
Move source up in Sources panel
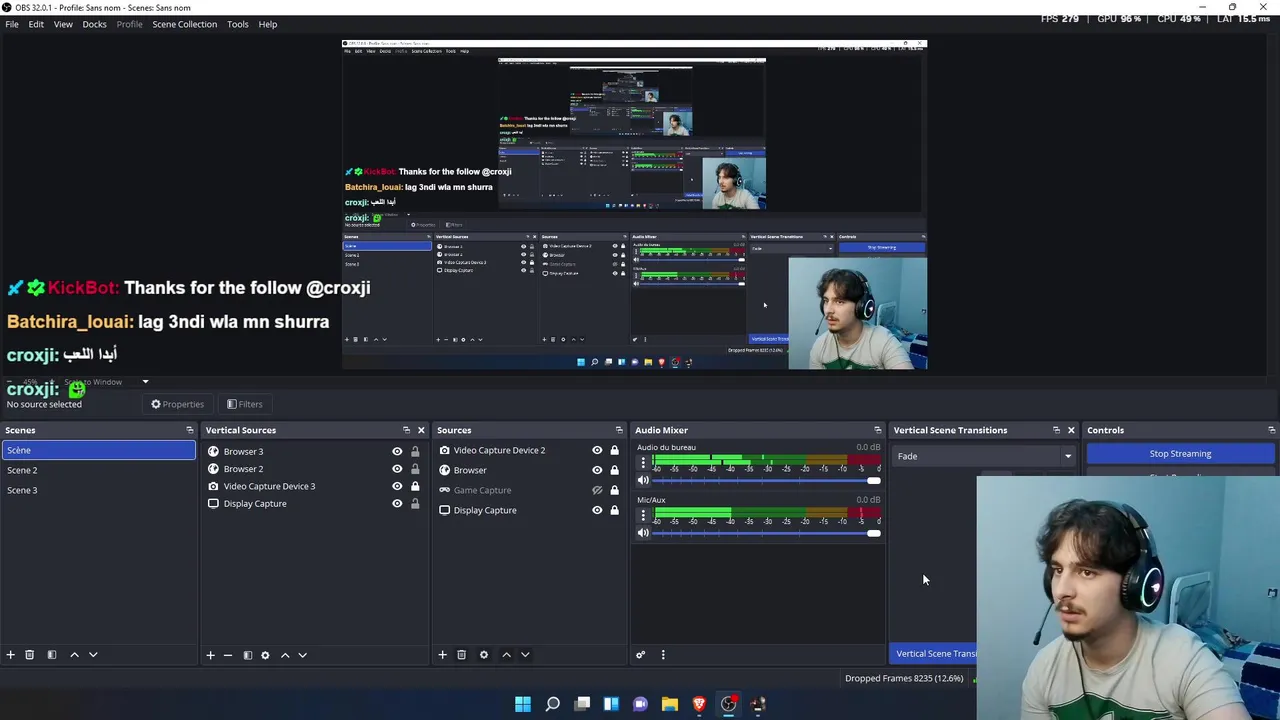[506, 655]
